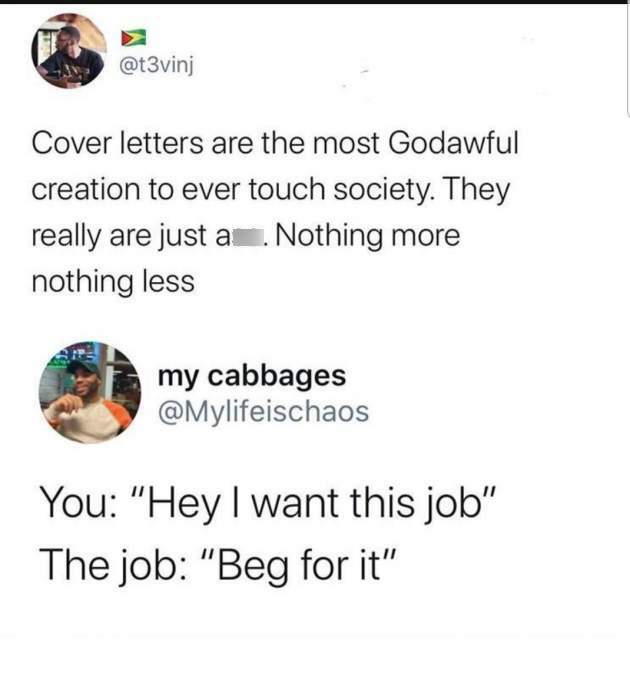
Task: Click the 'nothing less' line
Action: coord(113,282)
